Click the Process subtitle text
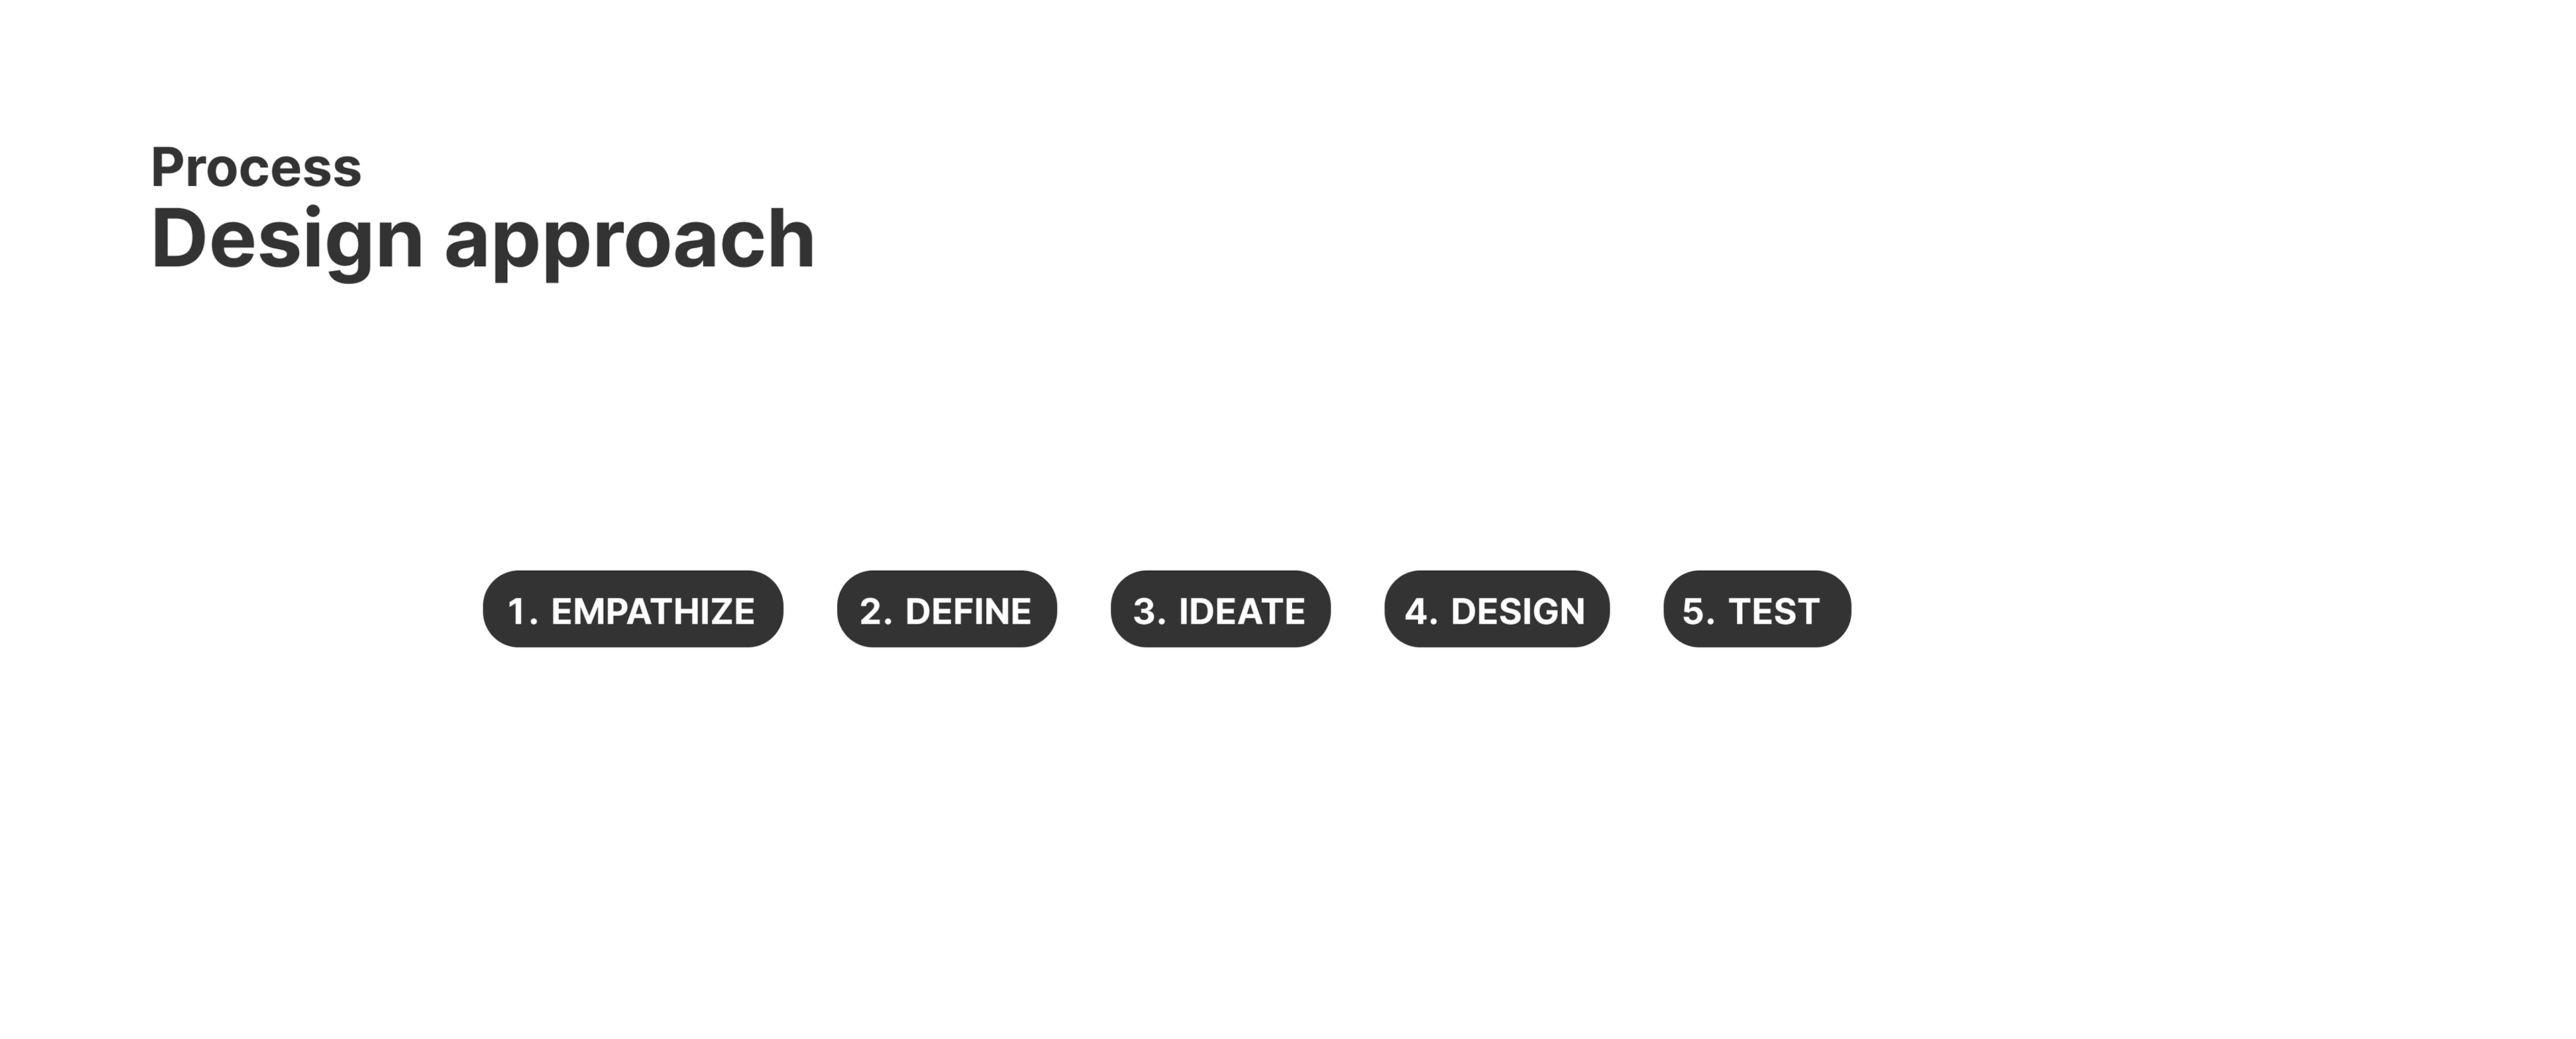Viewport: 2576px width, 1039px height. tap(256, 167)
